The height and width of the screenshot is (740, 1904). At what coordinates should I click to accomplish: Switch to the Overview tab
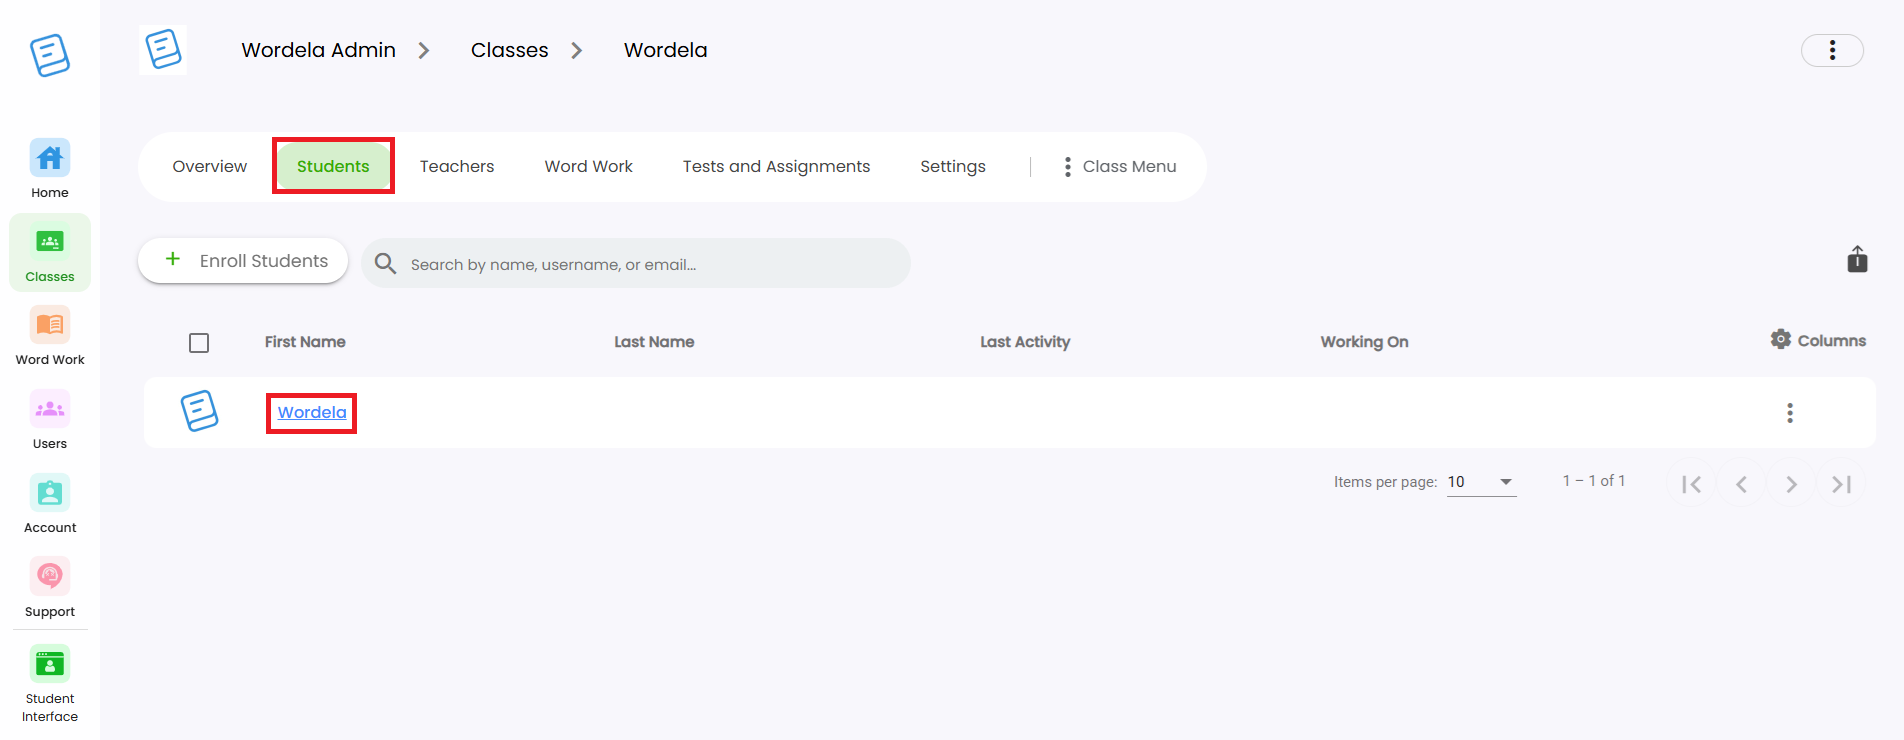[x=209, y=166]
